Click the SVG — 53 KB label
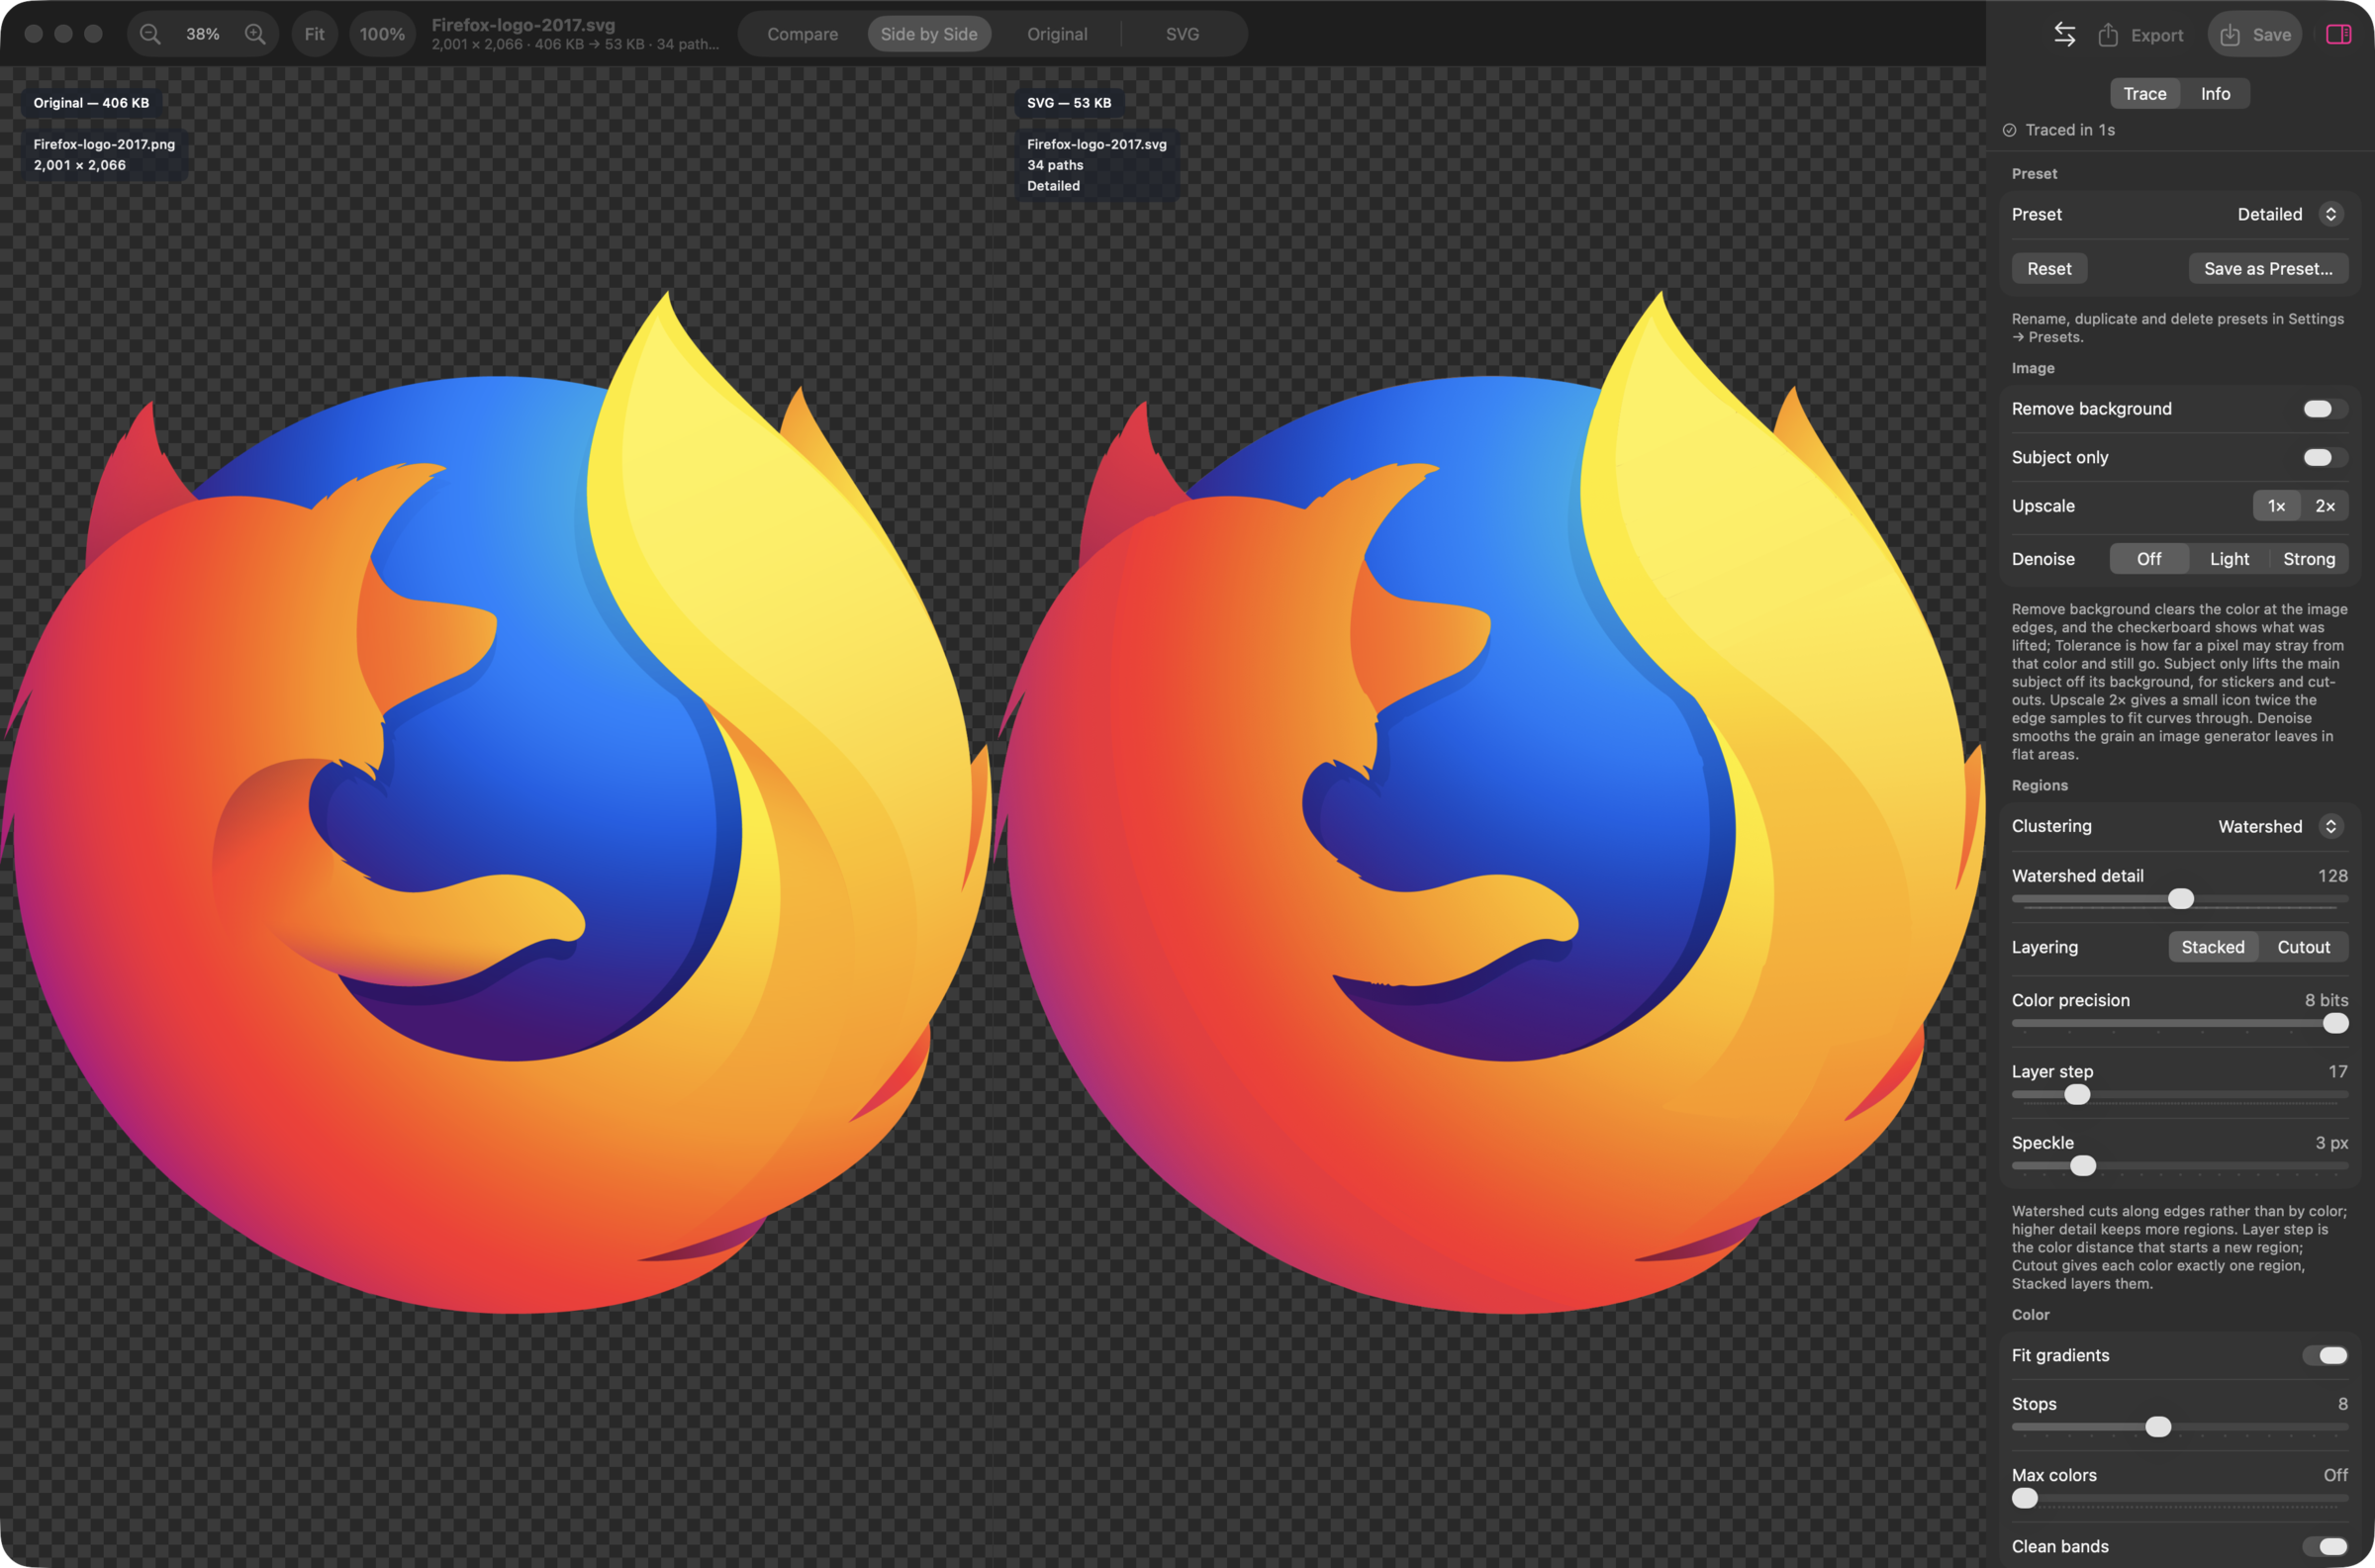2375x1568 pixels. [x=1069, y=103]
